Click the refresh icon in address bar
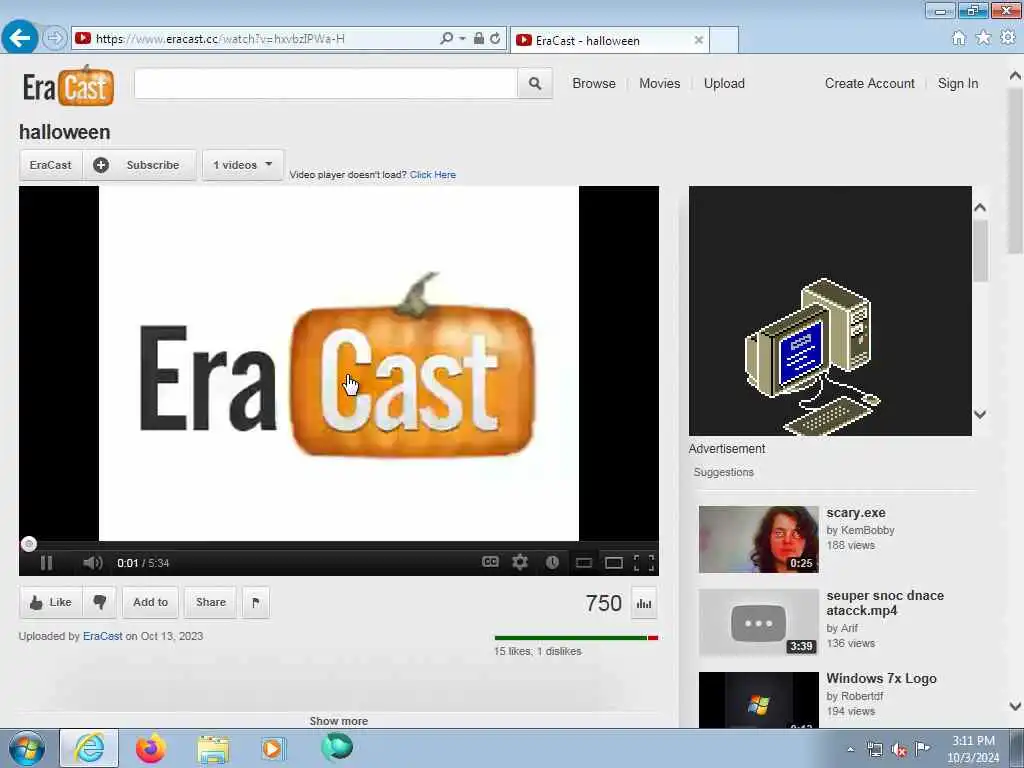The image size is (1024, 768). [495, 39]
